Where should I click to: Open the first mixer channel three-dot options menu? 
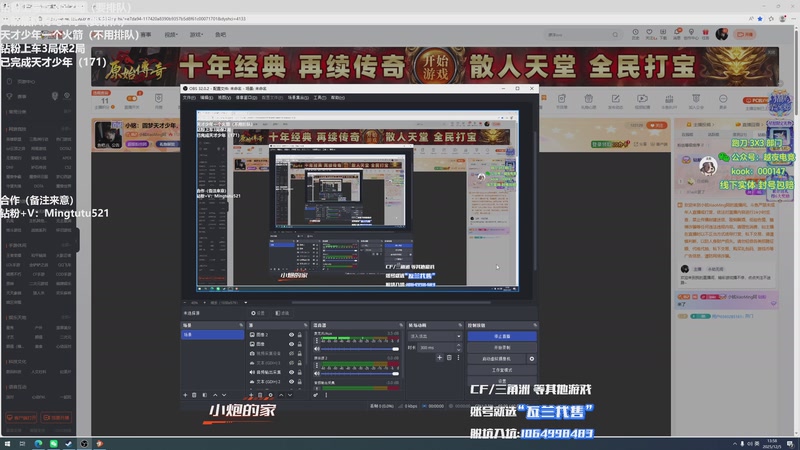317,341
